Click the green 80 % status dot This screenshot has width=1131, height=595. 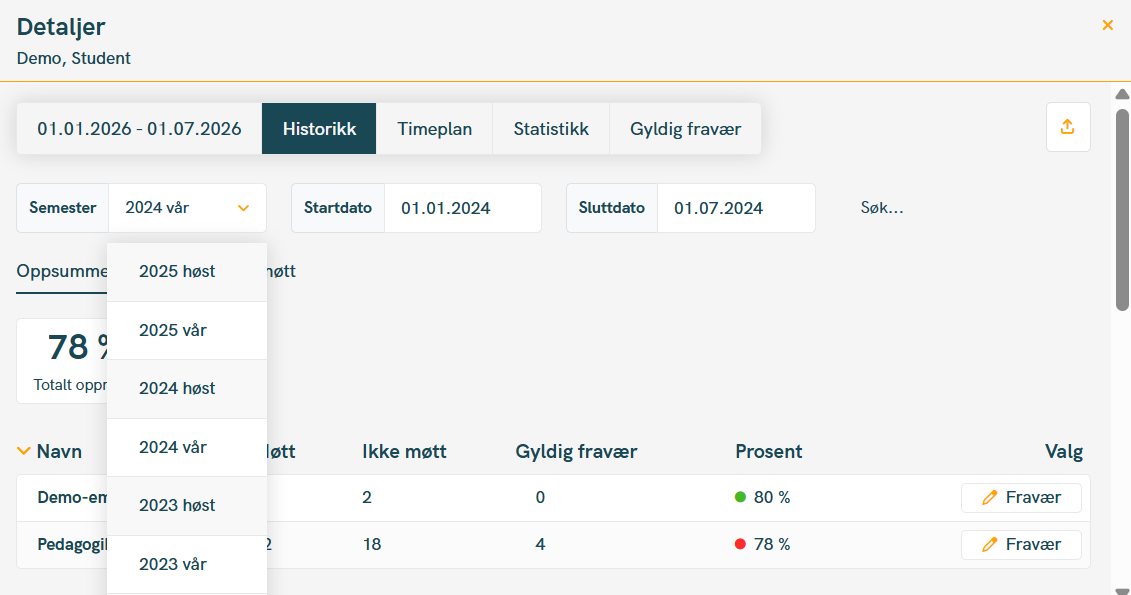point(740,497)
